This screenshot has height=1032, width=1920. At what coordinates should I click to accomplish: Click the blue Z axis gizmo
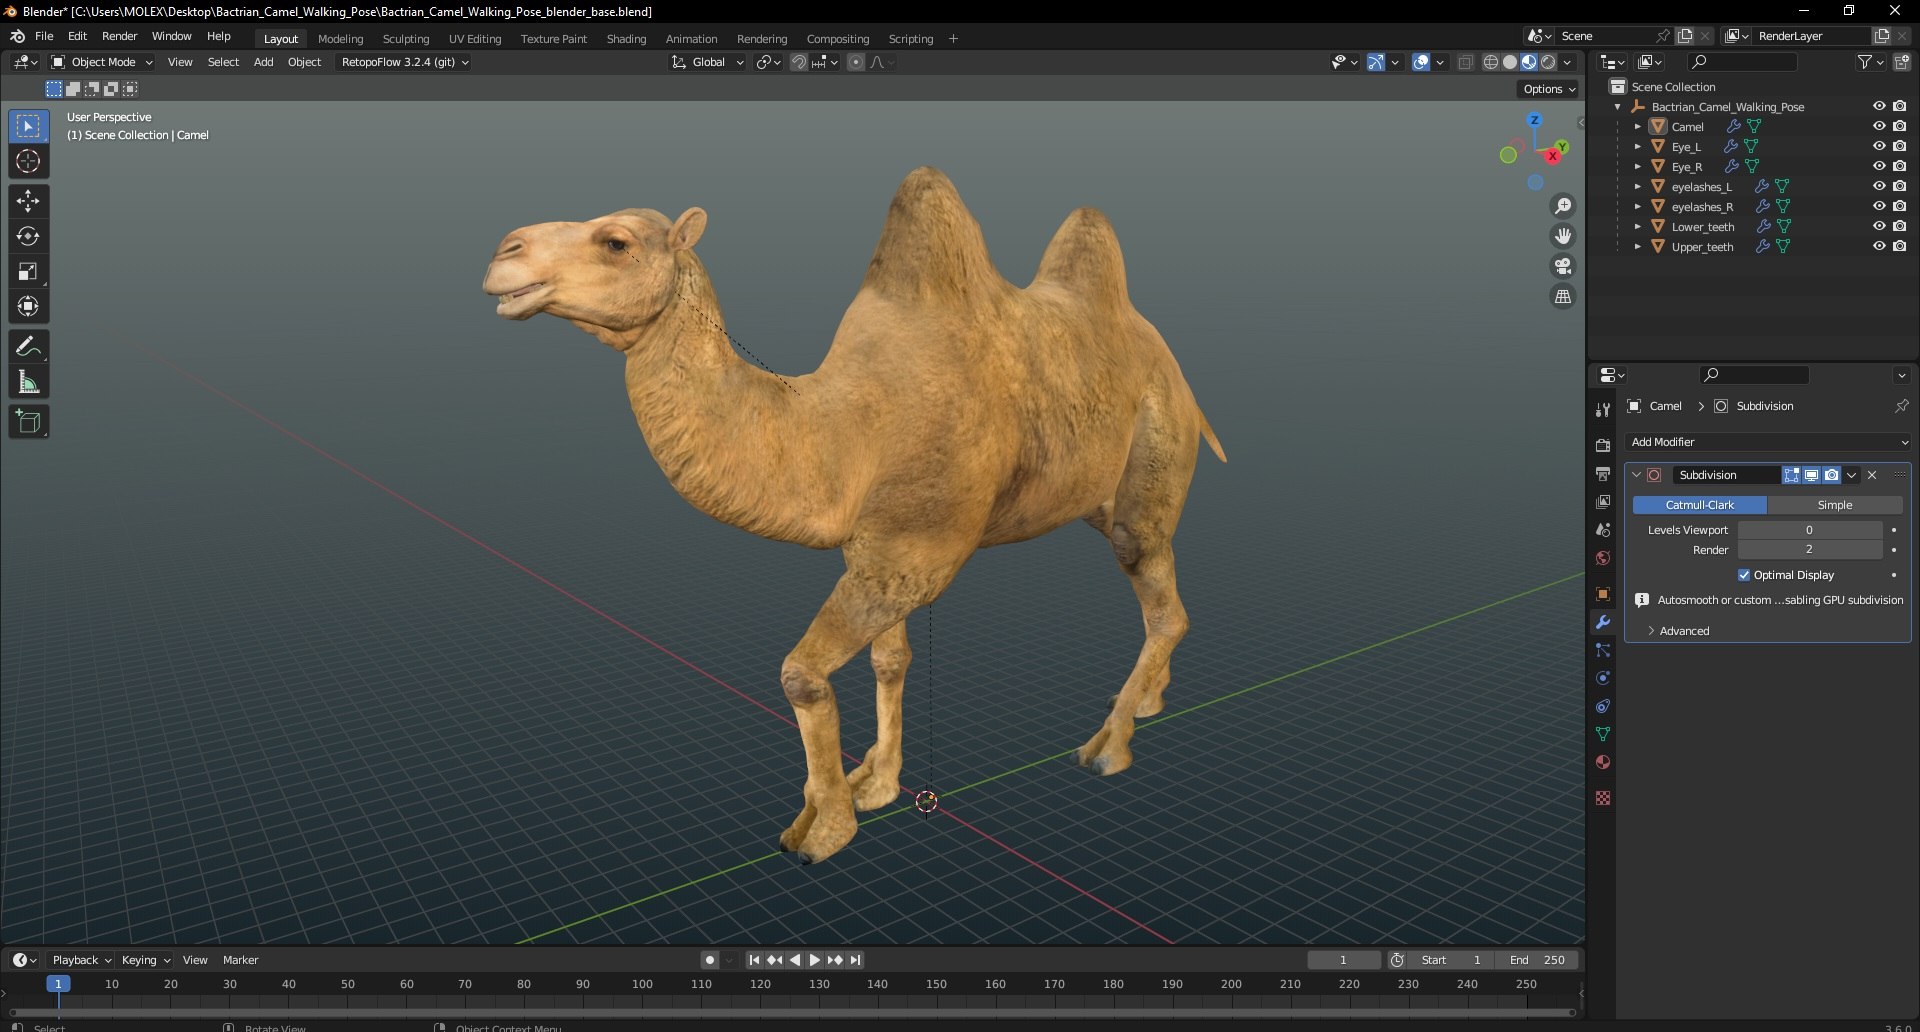pyautogui.click(x=1534, y=120)
